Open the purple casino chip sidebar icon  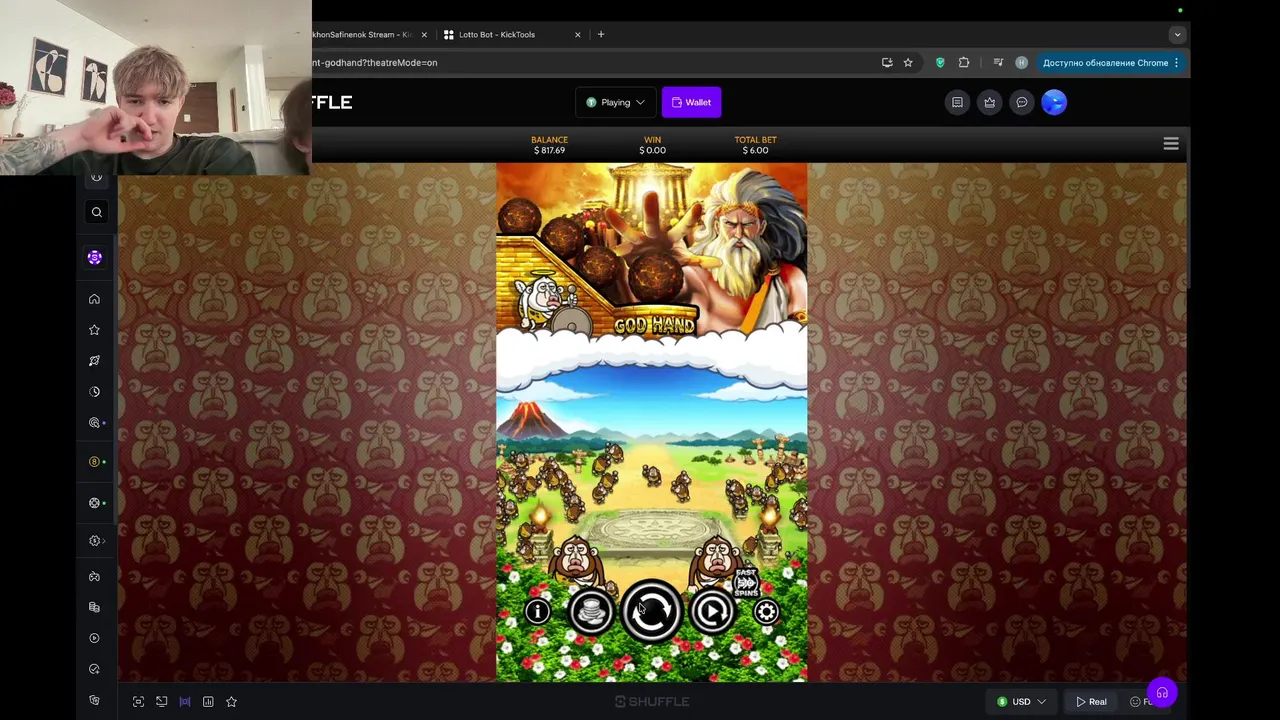click(x=95, y=257)
